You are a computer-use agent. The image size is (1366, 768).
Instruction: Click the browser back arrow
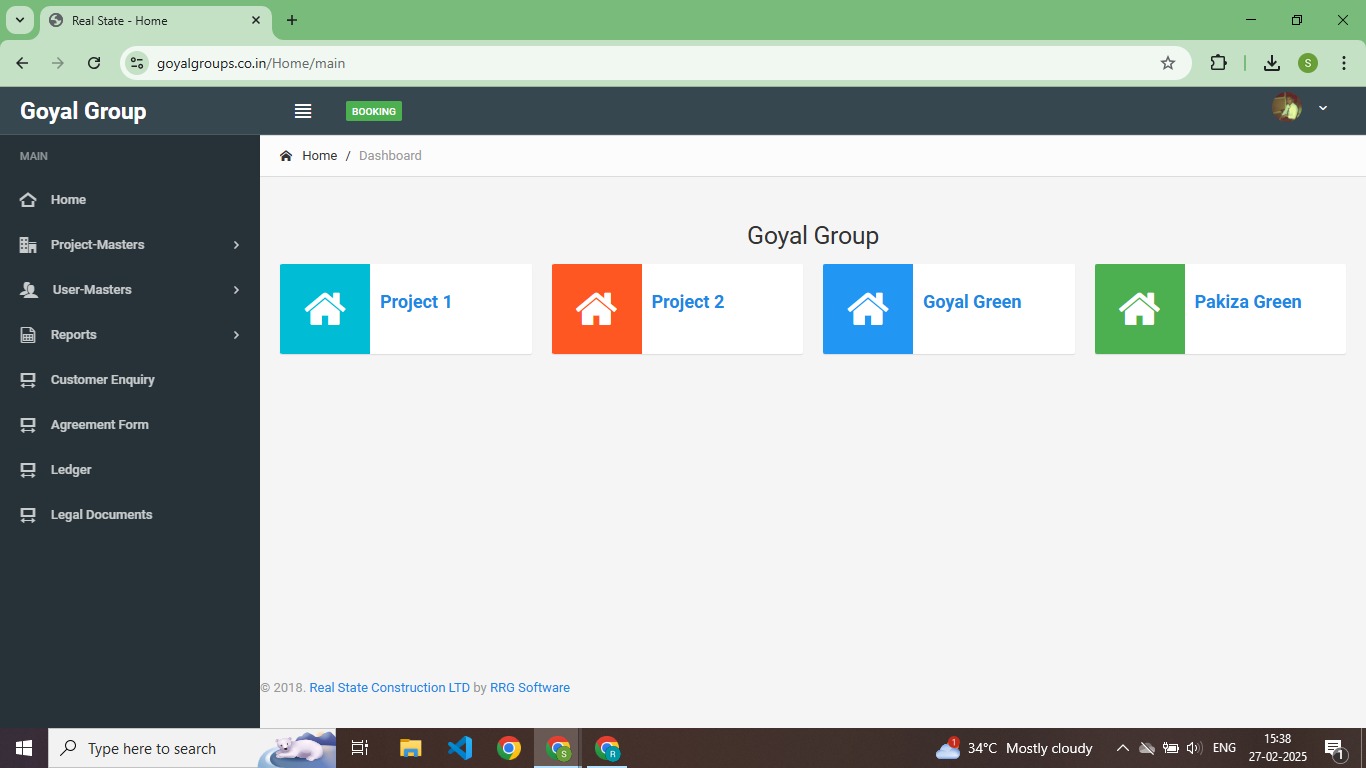click(22, 63)
